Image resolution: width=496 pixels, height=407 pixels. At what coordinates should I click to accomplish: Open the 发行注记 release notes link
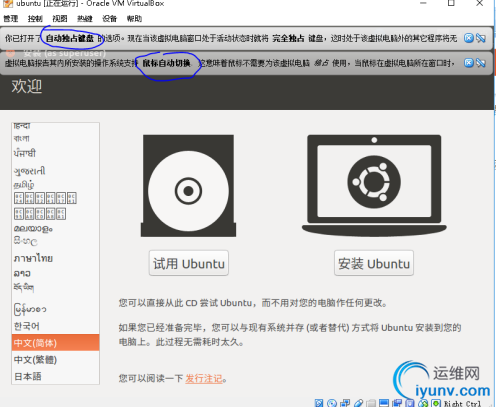click(204, 379)
